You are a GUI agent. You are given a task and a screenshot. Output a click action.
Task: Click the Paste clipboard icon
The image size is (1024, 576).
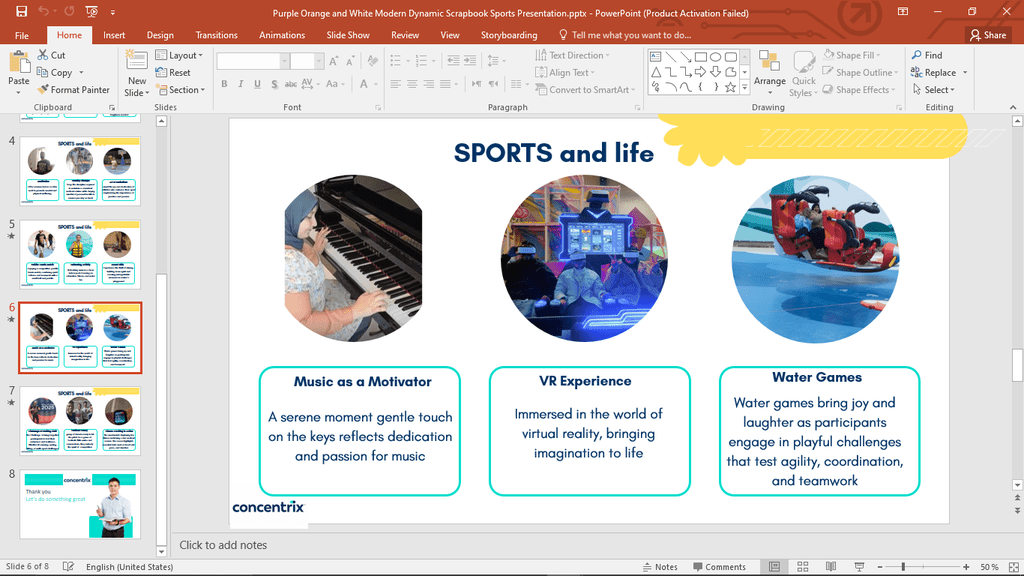tap(18, 66)
